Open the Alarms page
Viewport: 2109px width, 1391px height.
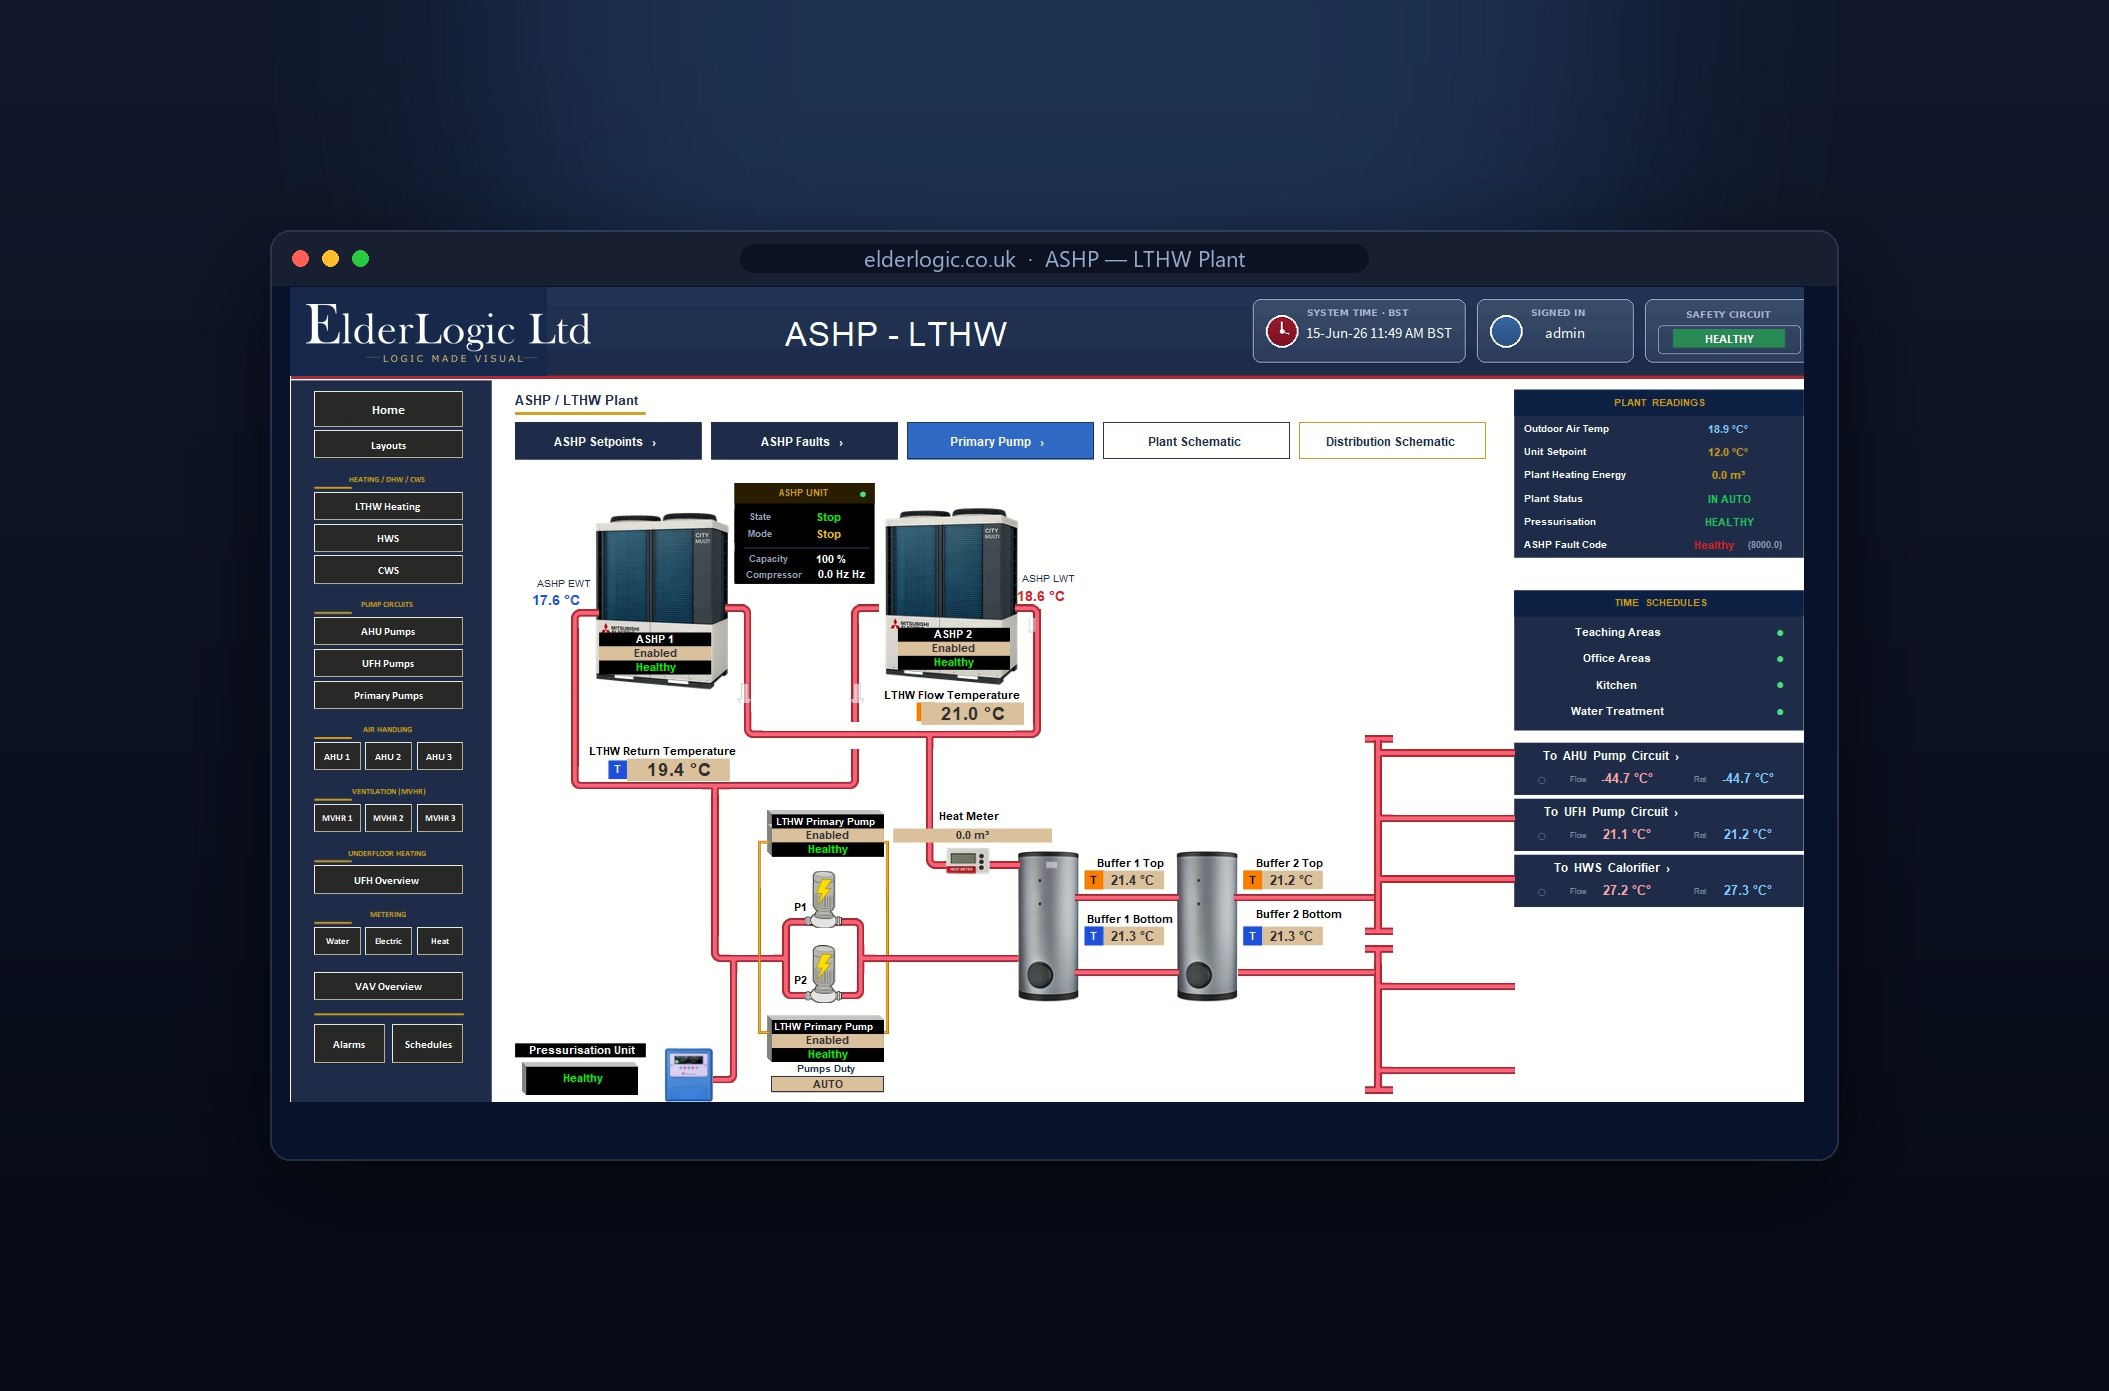349,1044
